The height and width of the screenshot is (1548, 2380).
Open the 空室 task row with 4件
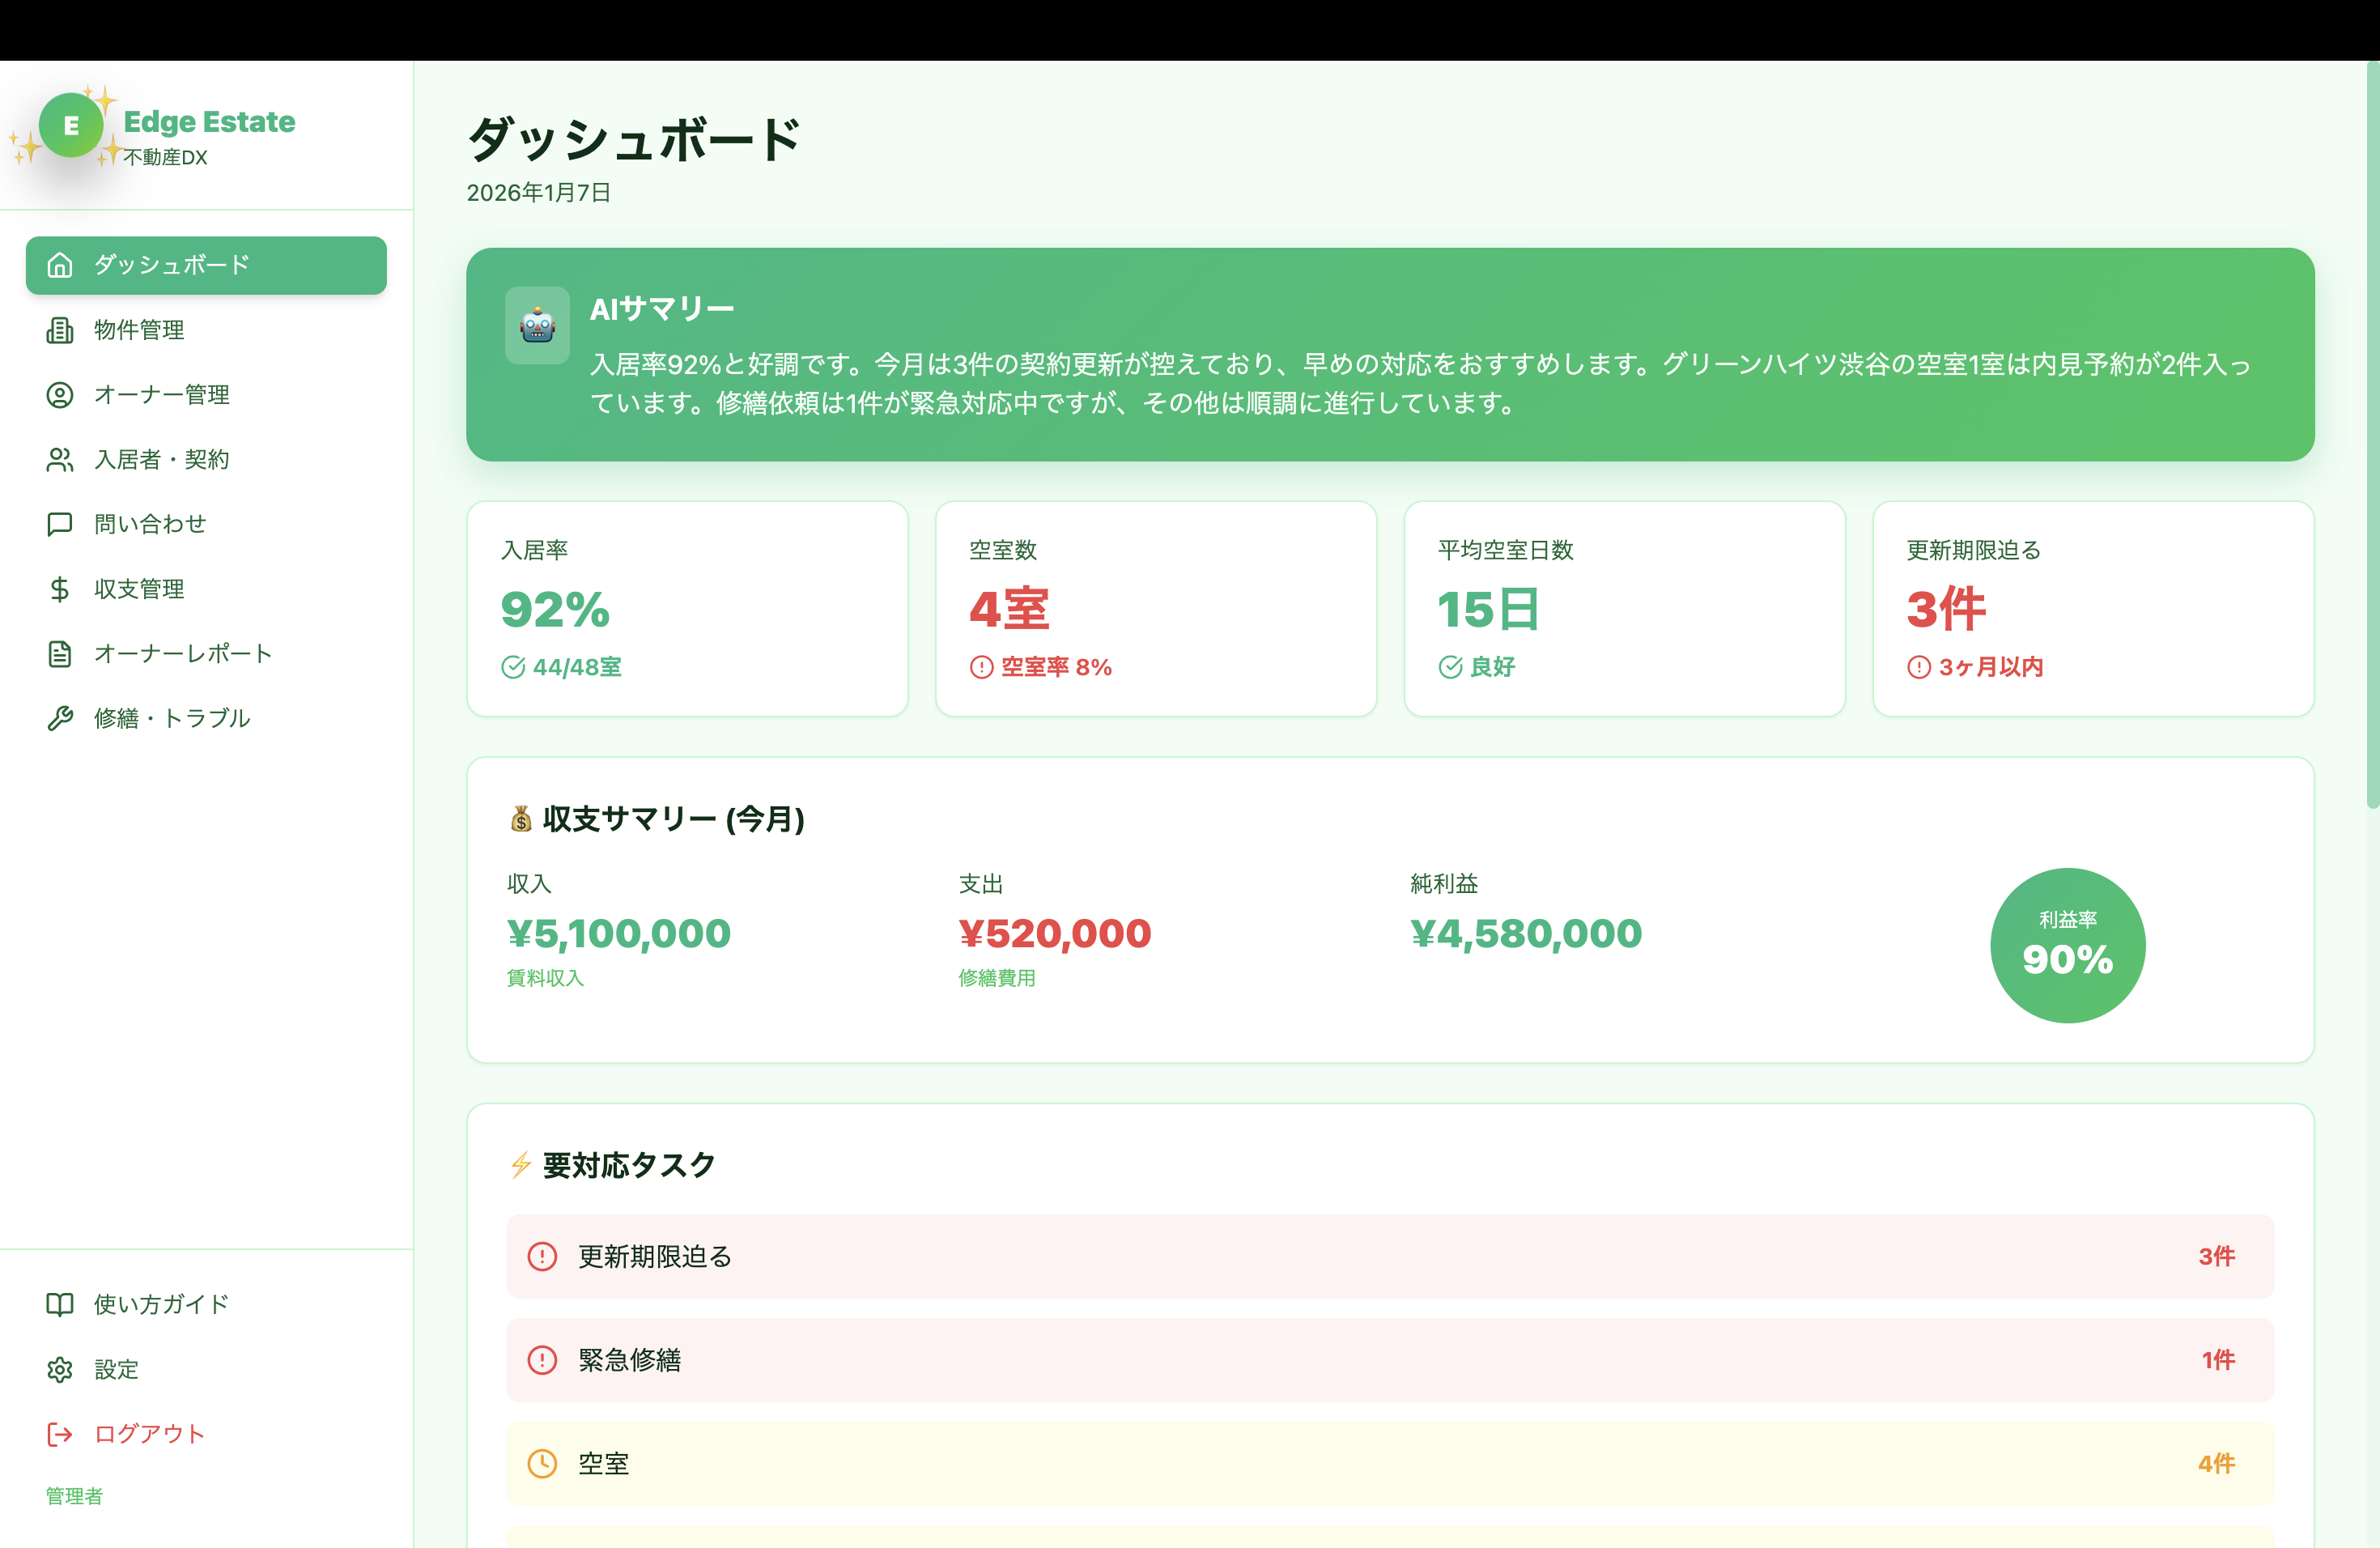point(1389,1464)
